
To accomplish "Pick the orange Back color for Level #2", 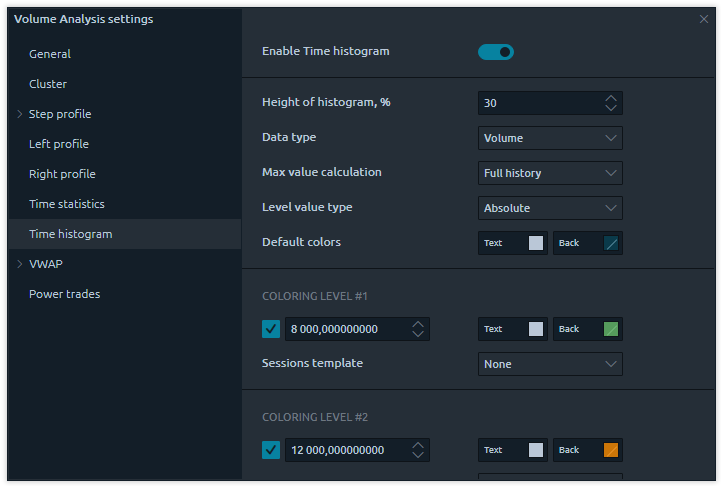I will point(611,450).
